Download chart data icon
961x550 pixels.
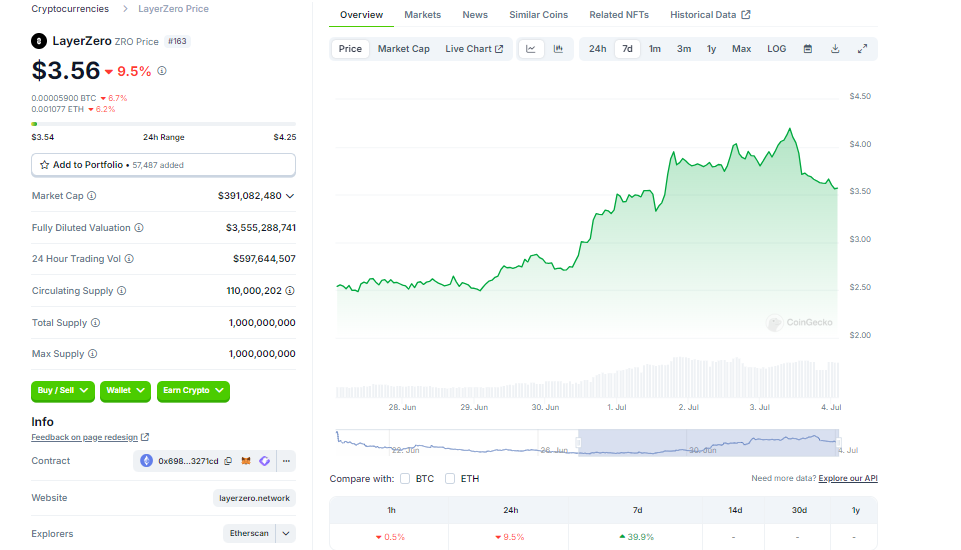(835, 49)
